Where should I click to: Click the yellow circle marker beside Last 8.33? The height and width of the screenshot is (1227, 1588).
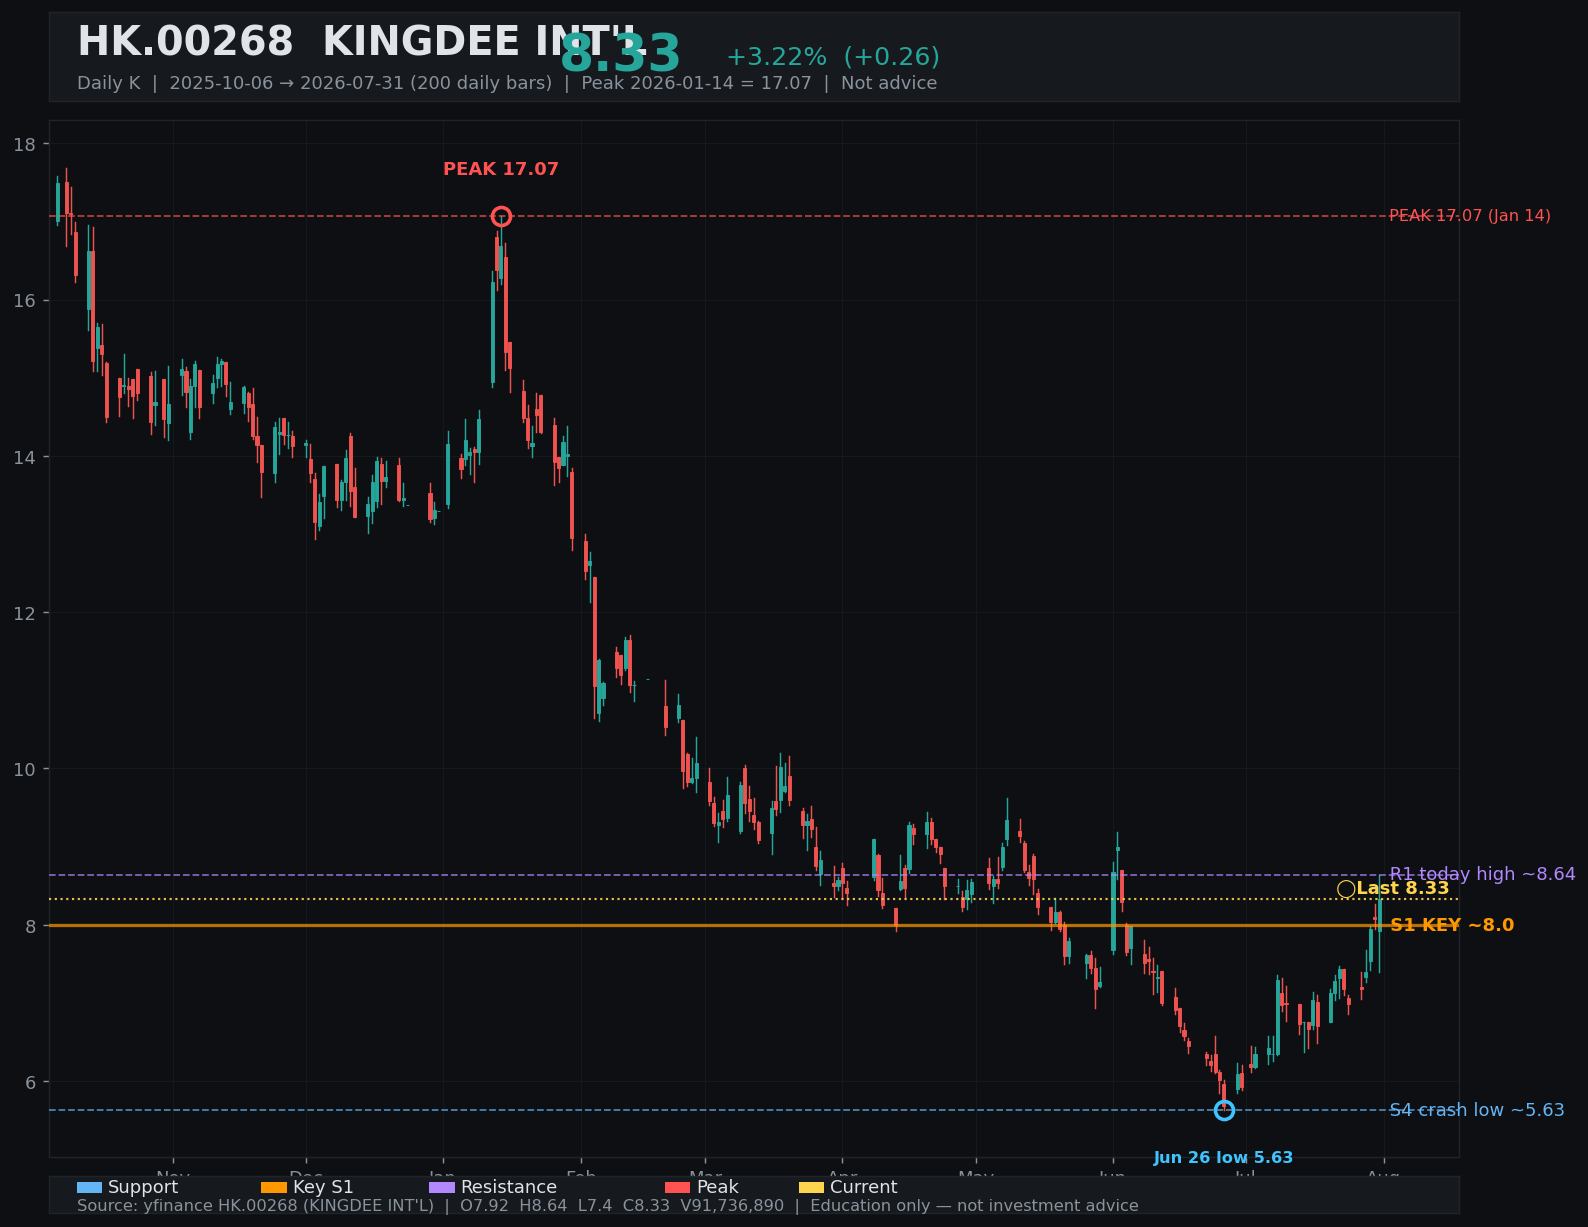click(x=1346, y=889)
